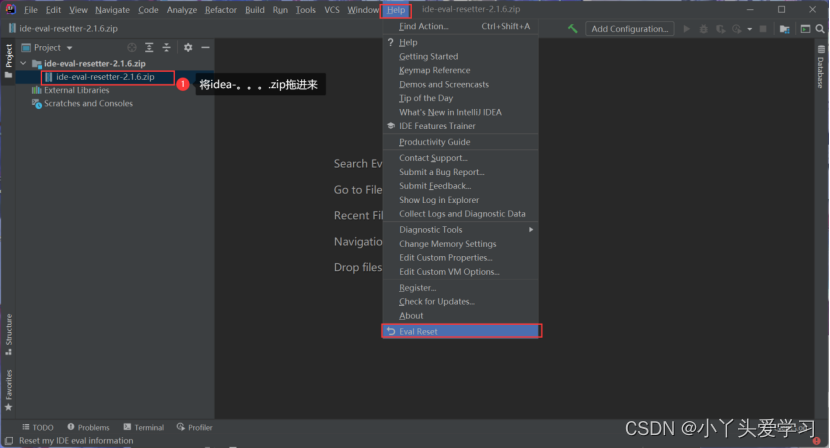
Task: Open the Favorites tool window
Action: 8,390
